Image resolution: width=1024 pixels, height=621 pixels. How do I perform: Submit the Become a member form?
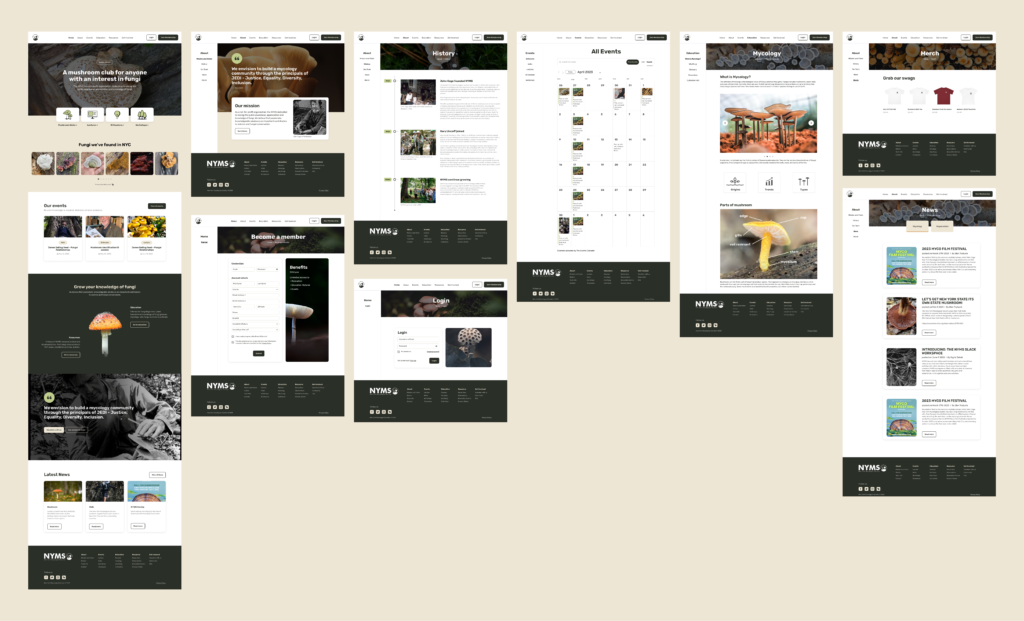pos(259,353)
